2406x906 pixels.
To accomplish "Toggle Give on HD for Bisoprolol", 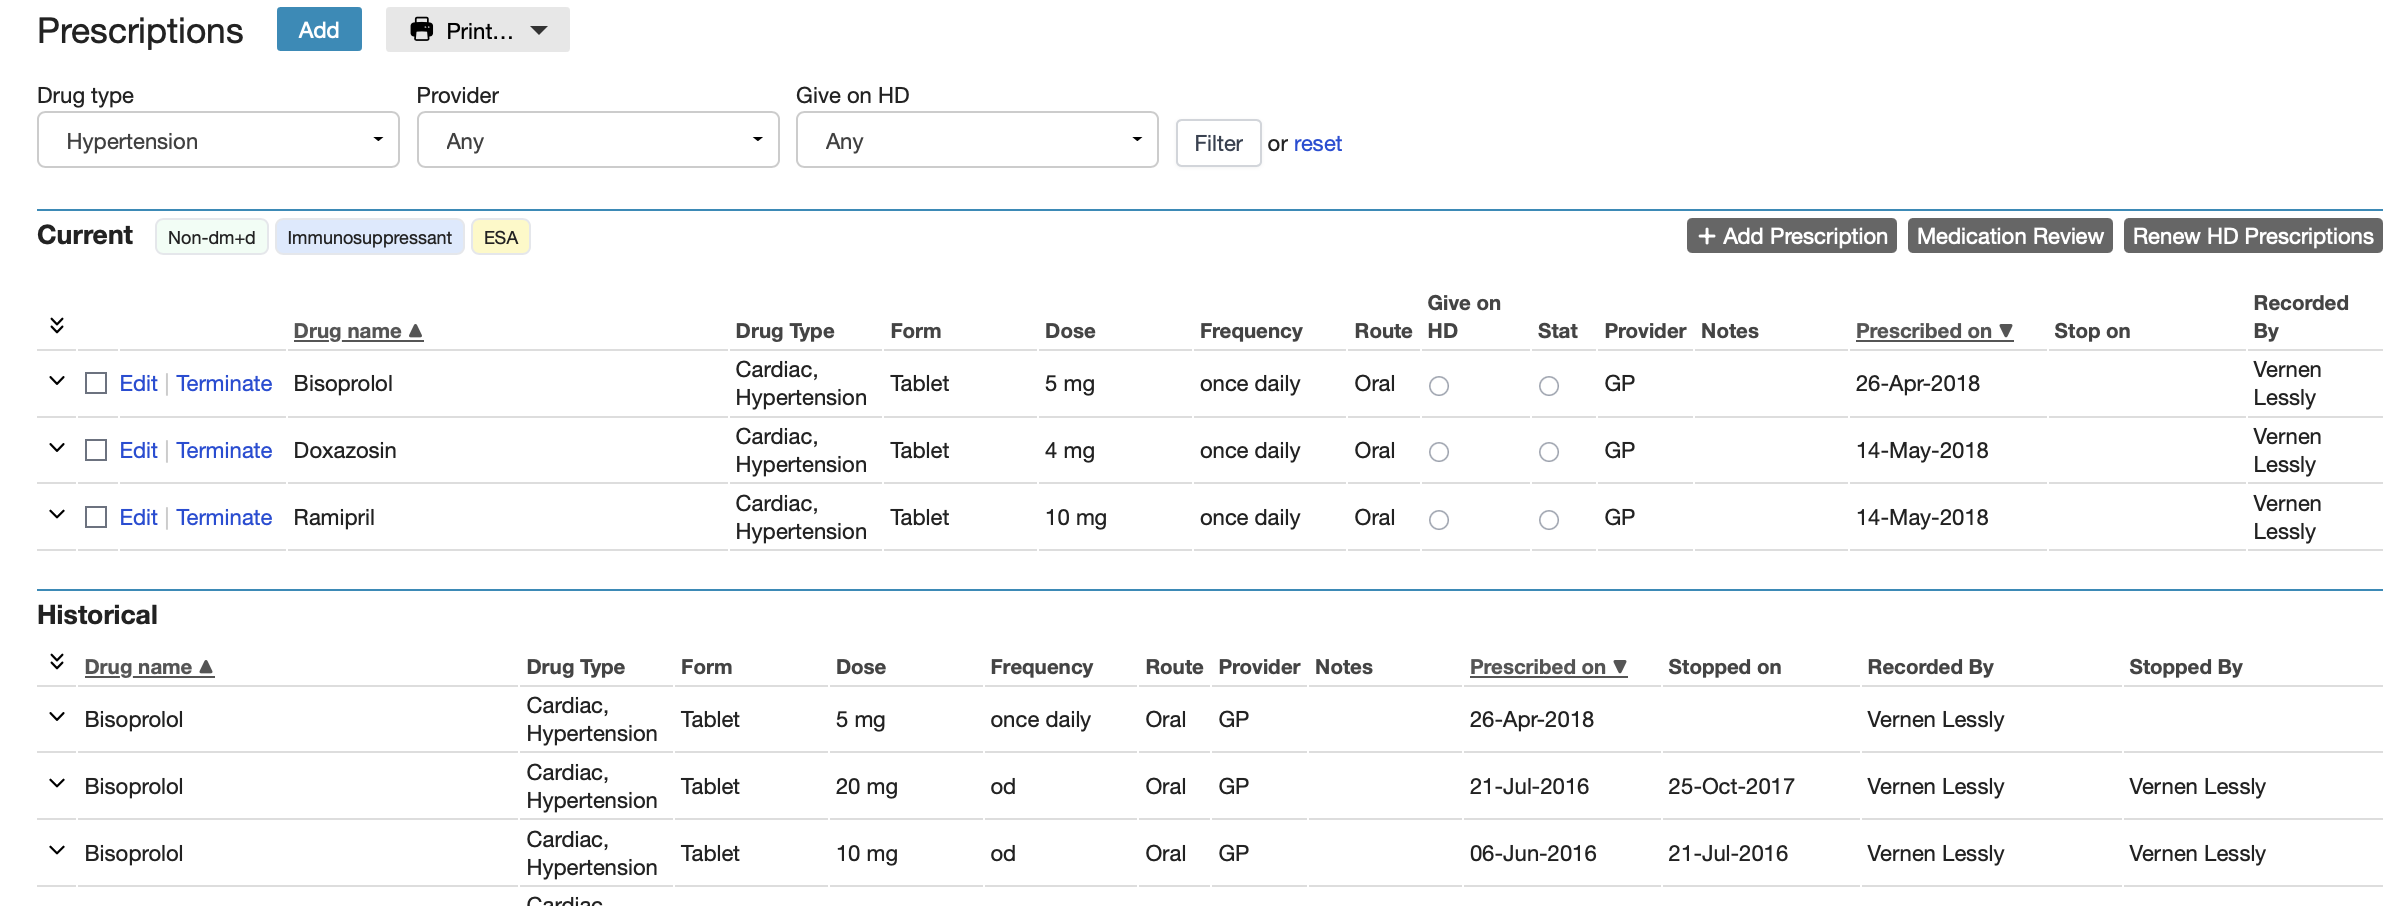I will (1439, 386).
